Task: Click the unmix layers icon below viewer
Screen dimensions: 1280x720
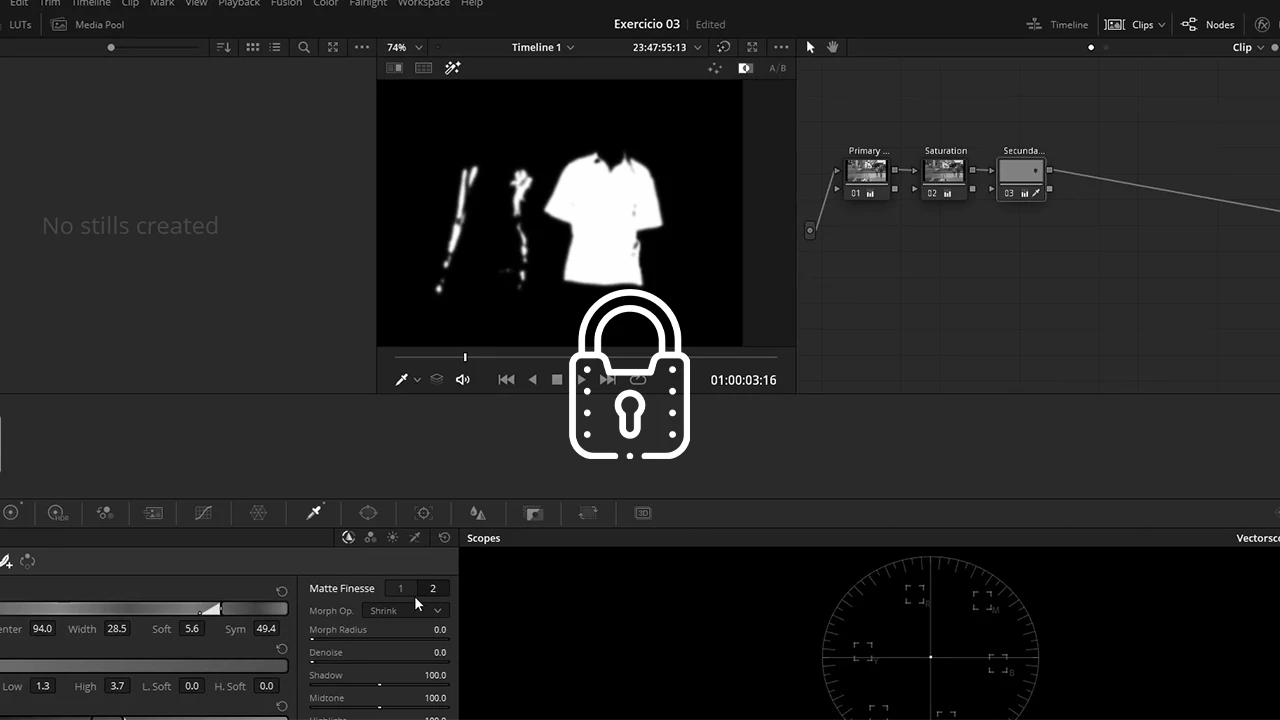Action: point(437,380)
